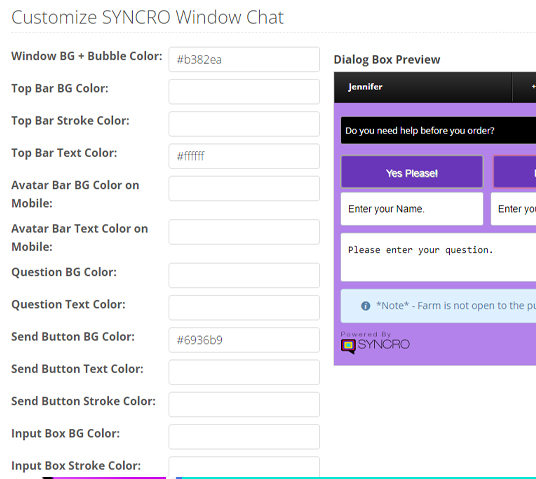Select the Send Button Stroke Color field
The height and width of the screenshot is (479, 536).
pos(244,404)
